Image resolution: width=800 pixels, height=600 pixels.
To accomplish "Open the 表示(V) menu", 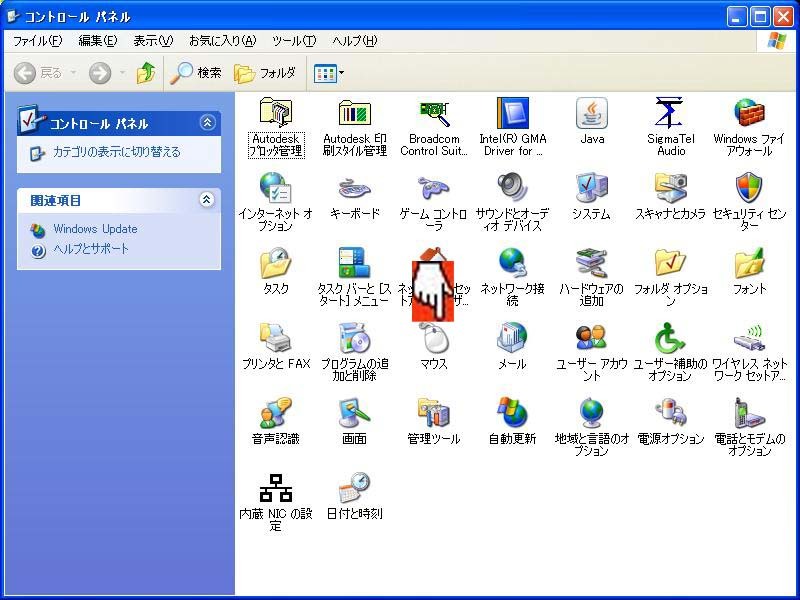I will pos(153,41).
